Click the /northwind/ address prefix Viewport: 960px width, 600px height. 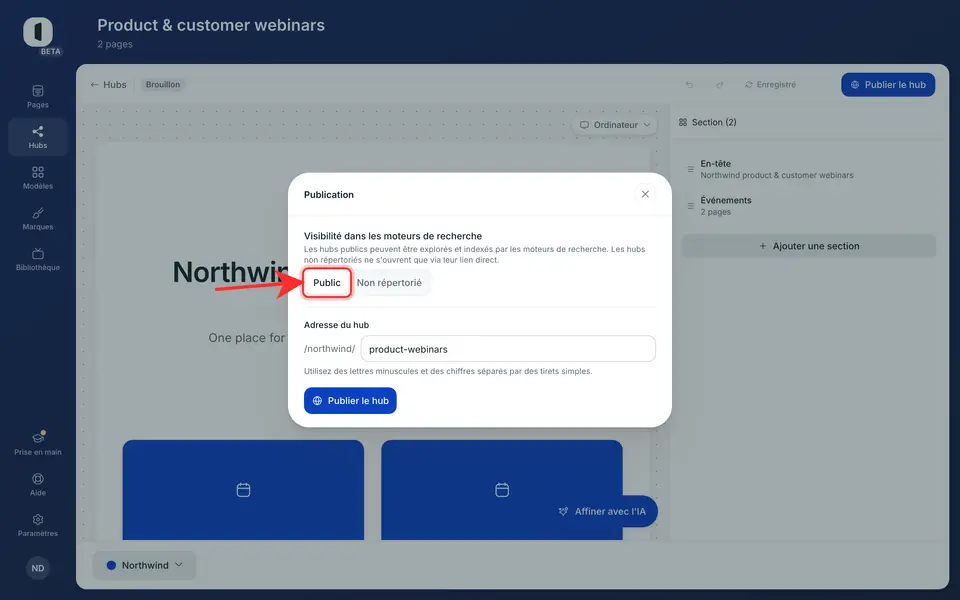329,348
